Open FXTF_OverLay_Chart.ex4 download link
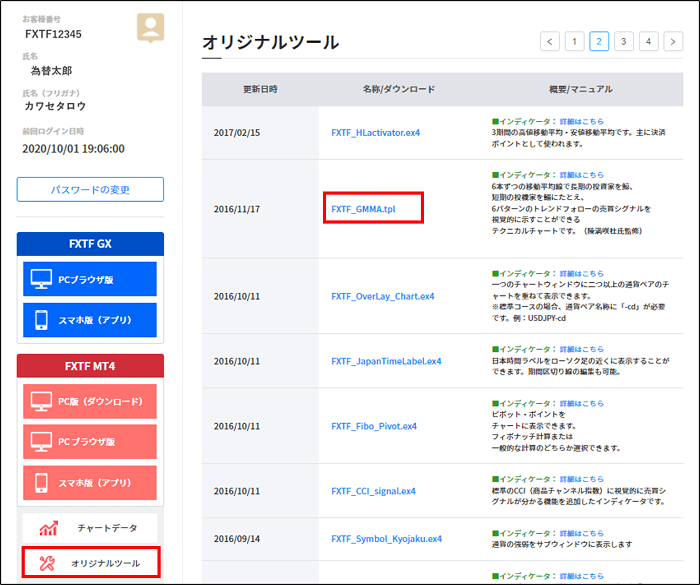700x585 pixels. pos(383,296)
